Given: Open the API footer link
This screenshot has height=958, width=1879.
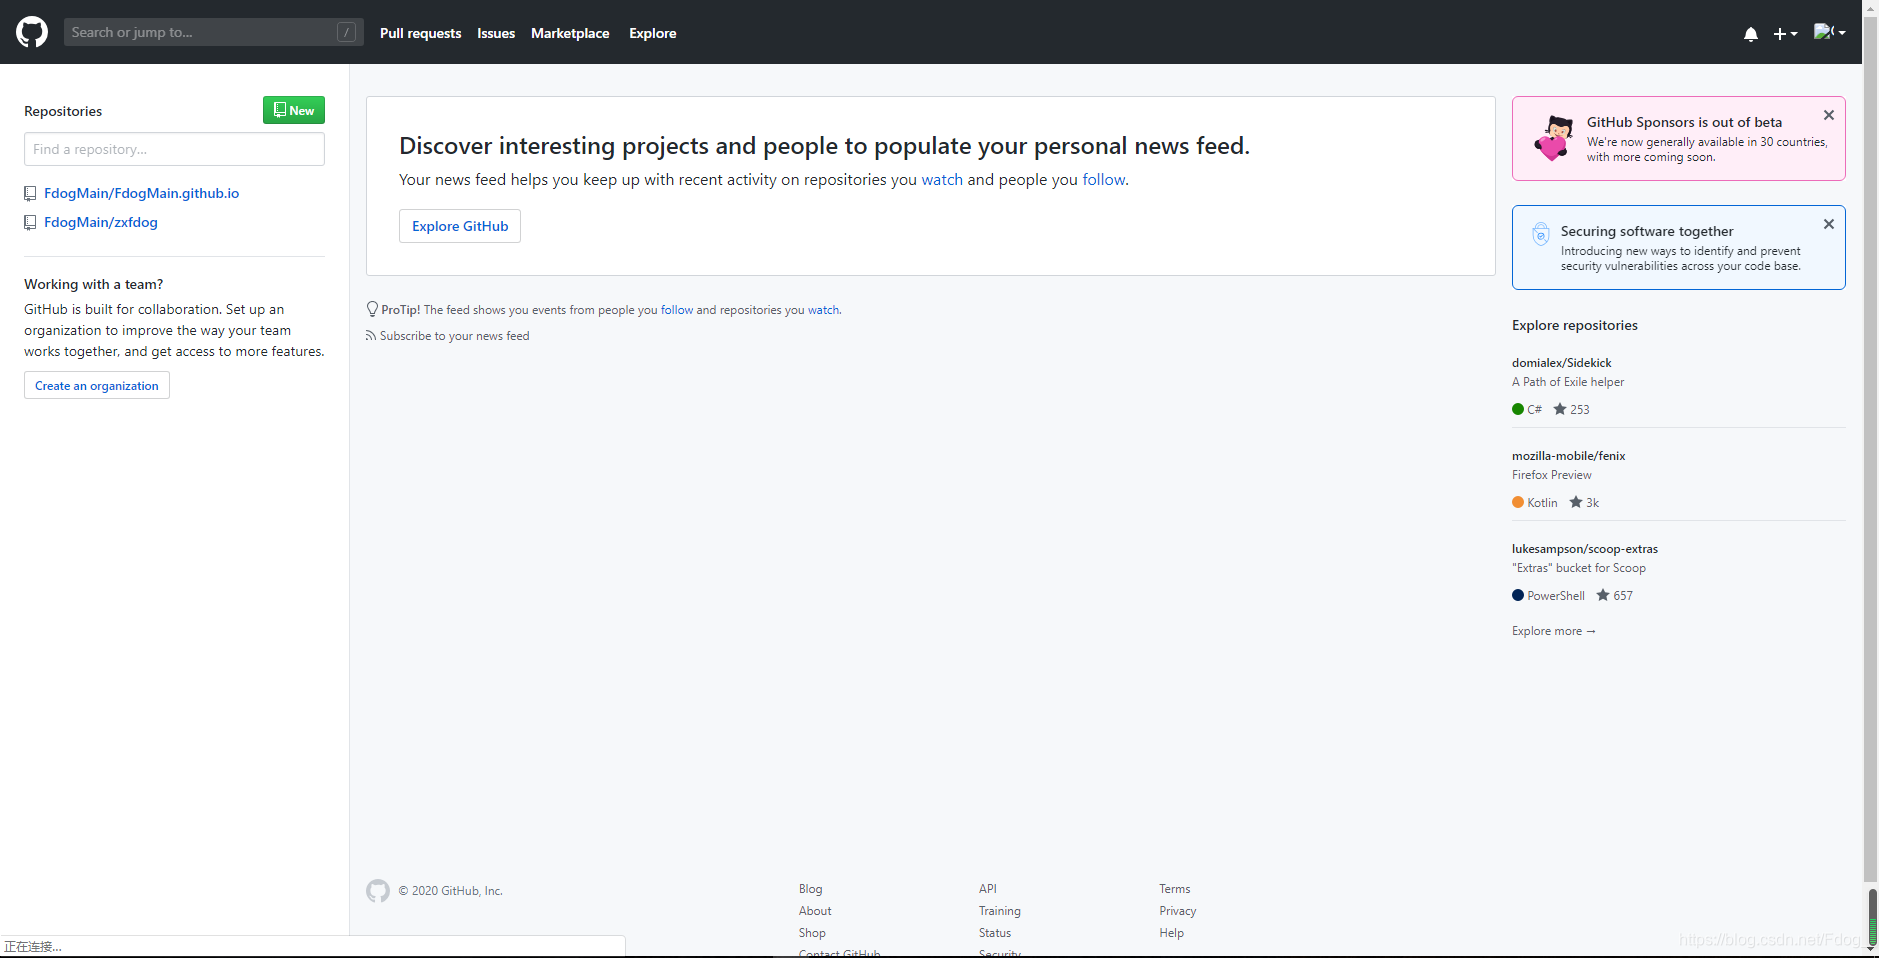Looking at the screenshot, I should point(987,889).
